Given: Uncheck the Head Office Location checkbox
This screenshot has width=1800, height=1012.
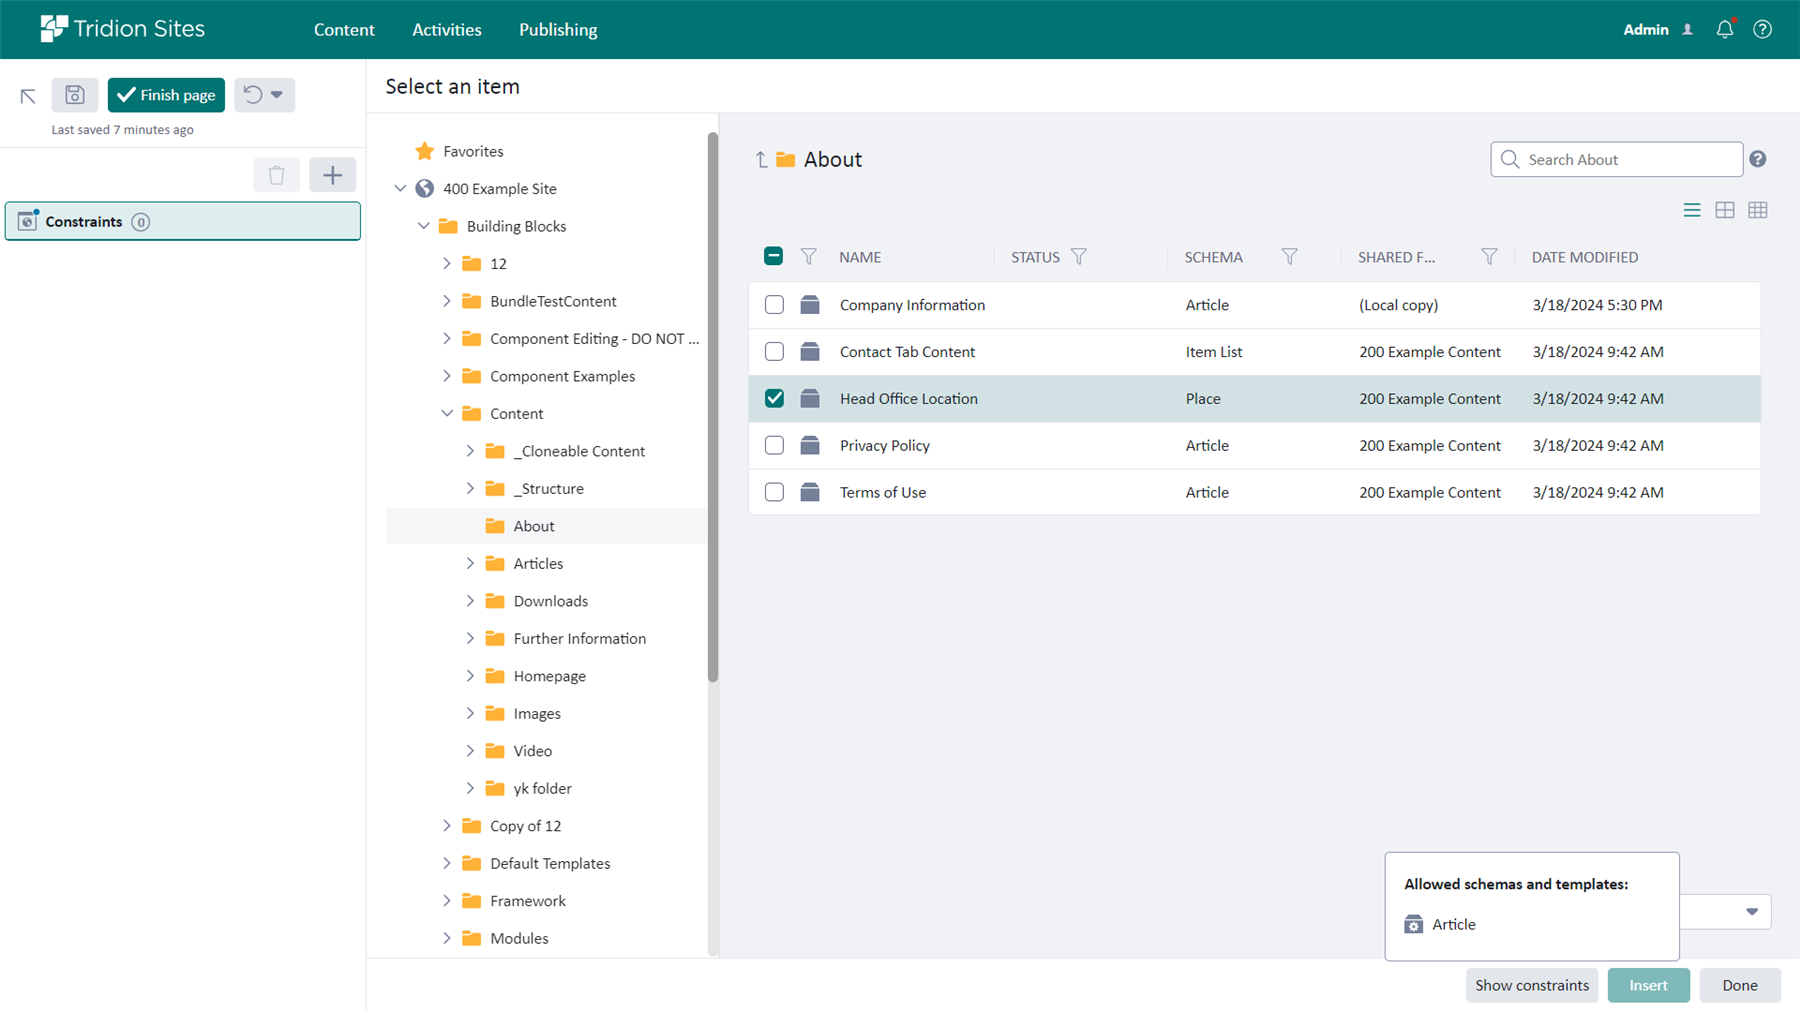Looking at the screenshot, I should click(774, 398).
